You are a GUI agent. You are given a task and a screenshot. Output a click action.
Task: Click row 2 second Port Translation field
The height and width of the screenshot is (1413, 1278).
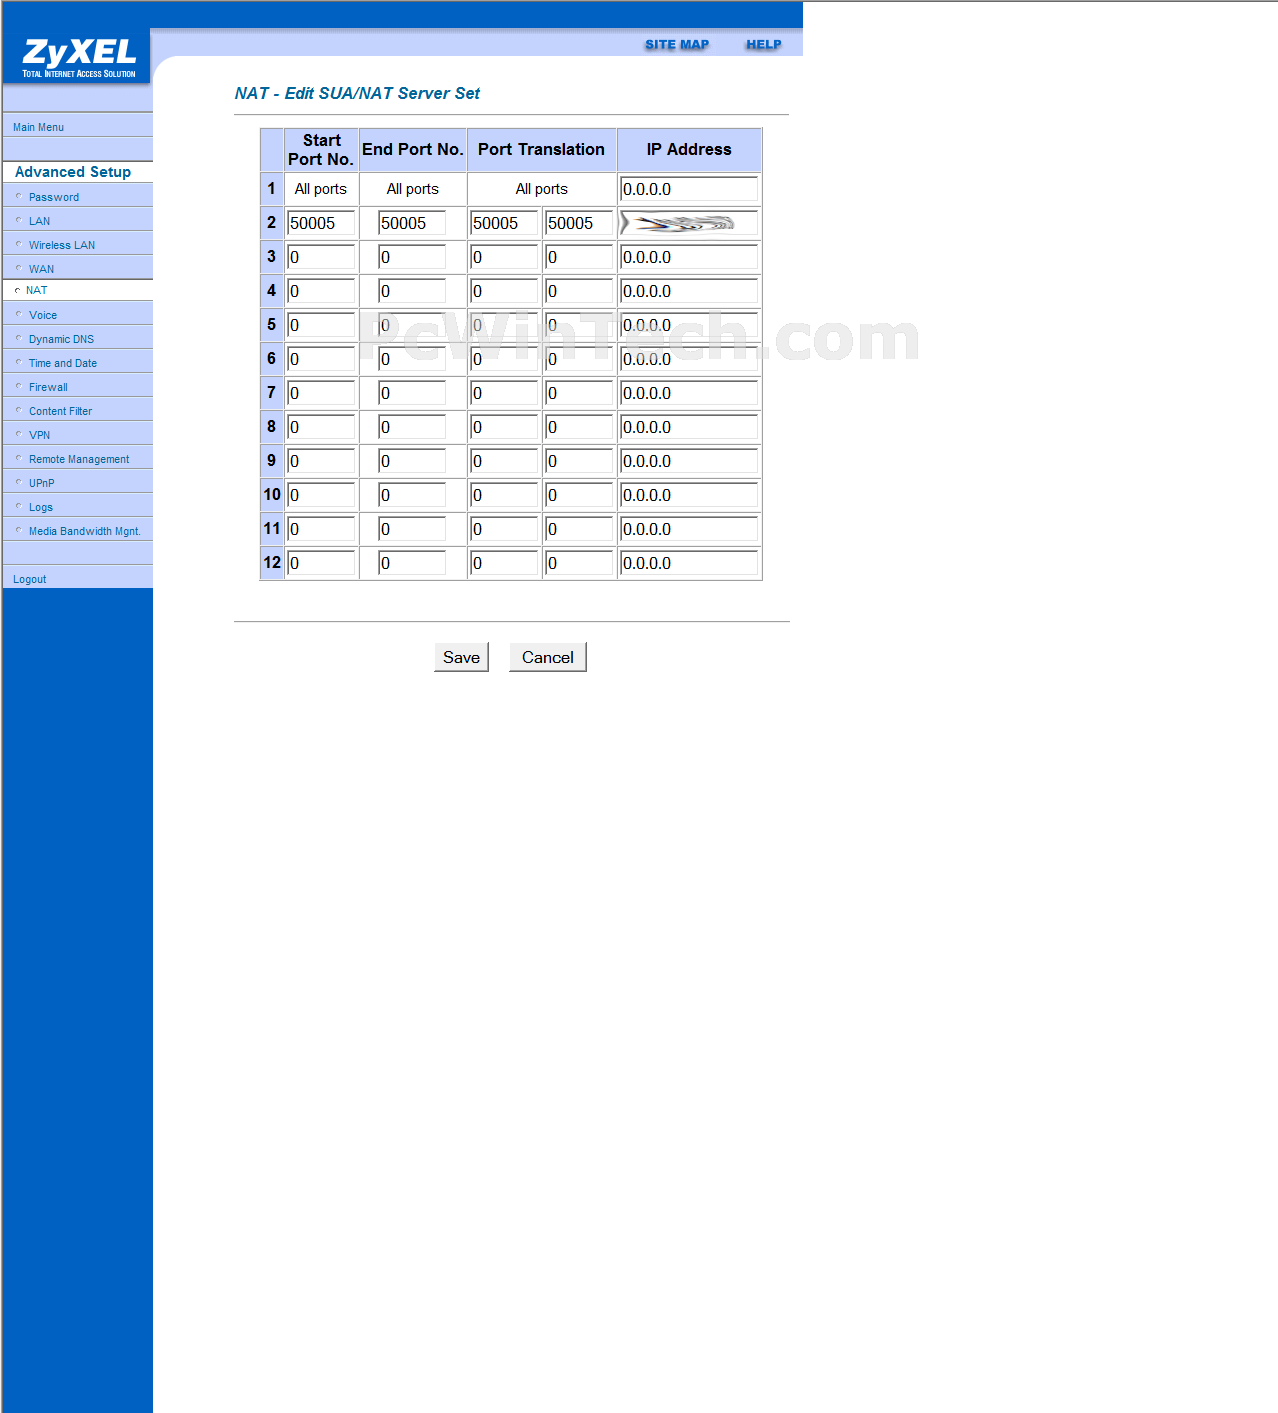point(579,223)
